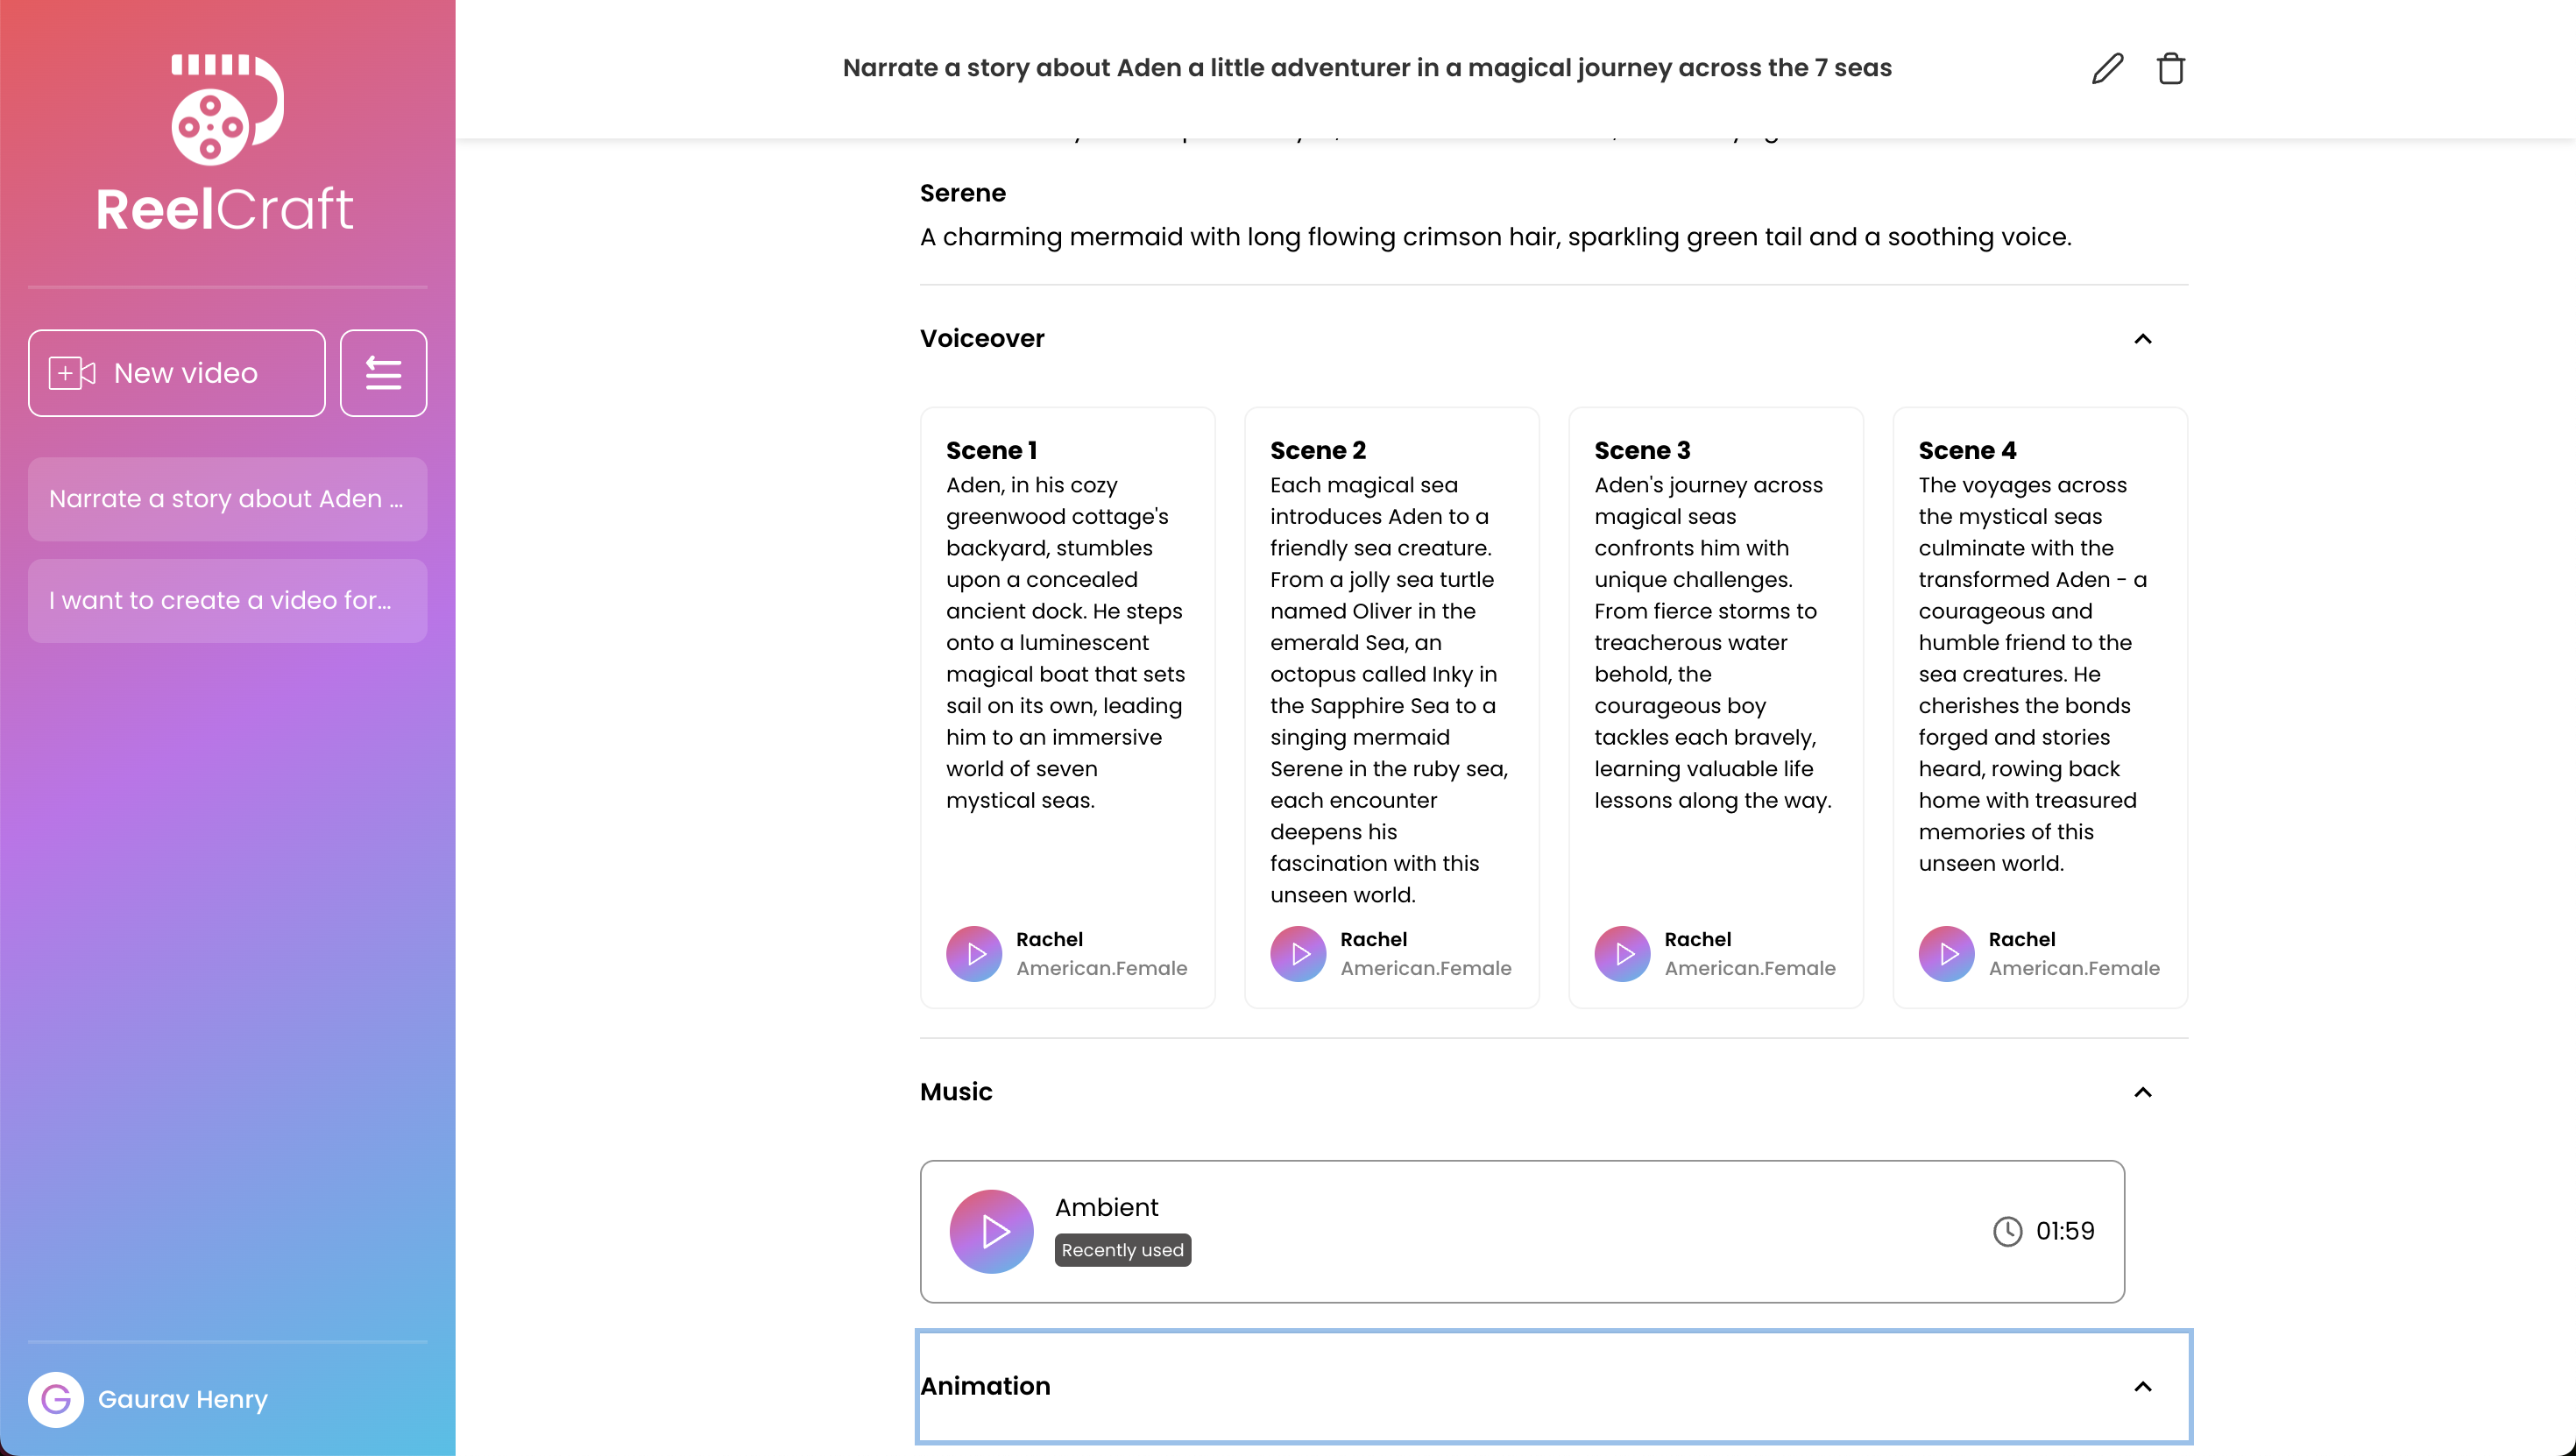Screen dimensions: 2576x1456
Task: Select the Scene 4 voiceover card text
Action: pyautogui.click(x=2030, y=673)
